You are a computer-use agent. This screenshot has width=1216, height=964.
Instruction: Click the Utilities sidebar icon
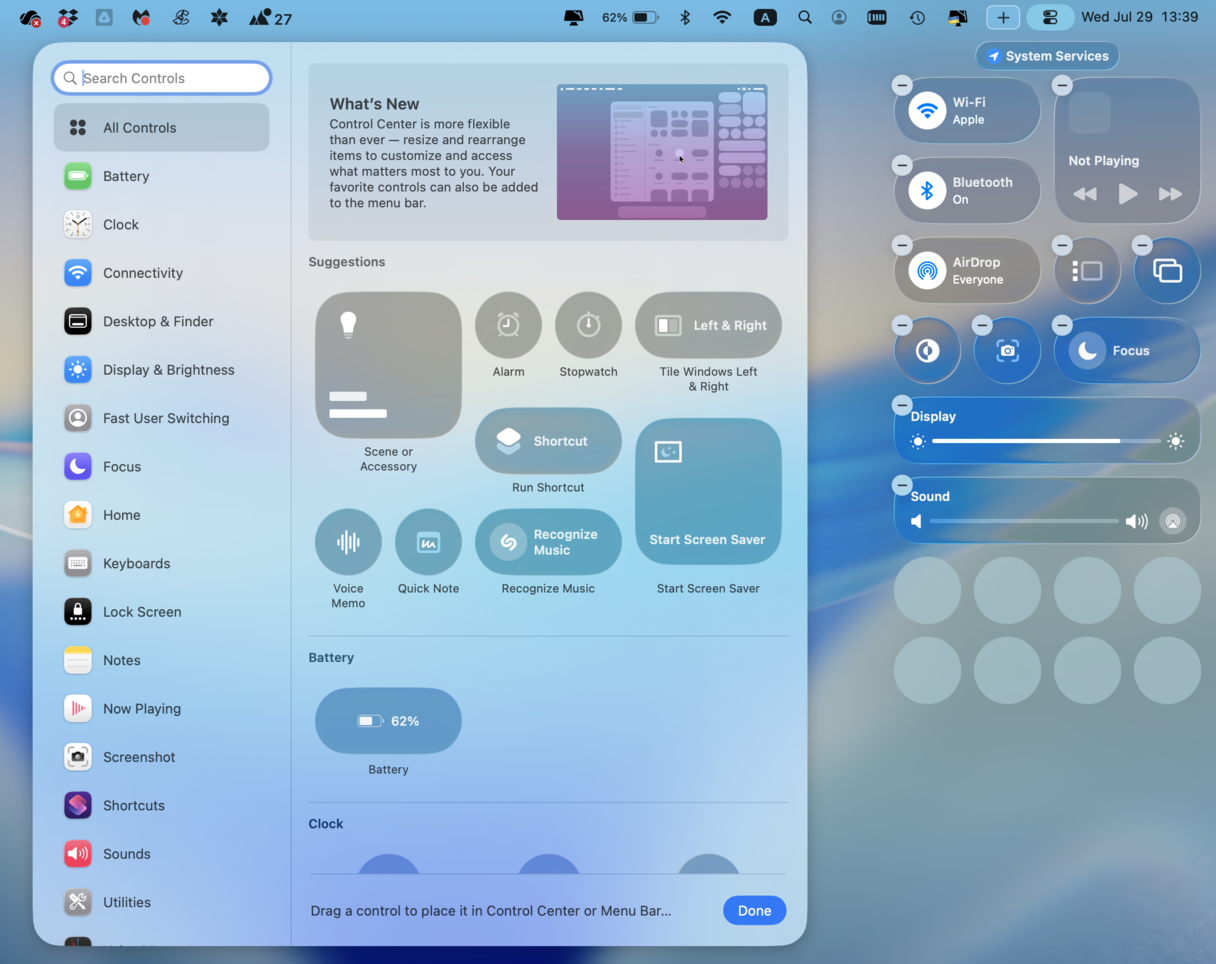tap(78, 902)
